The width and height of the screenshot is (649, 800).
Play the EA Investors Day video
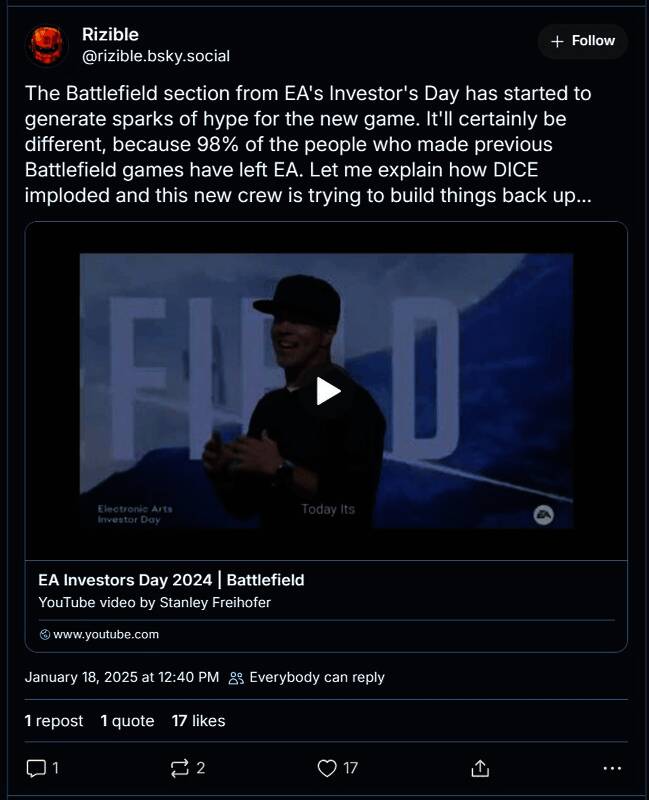click(x=327, y=390)
